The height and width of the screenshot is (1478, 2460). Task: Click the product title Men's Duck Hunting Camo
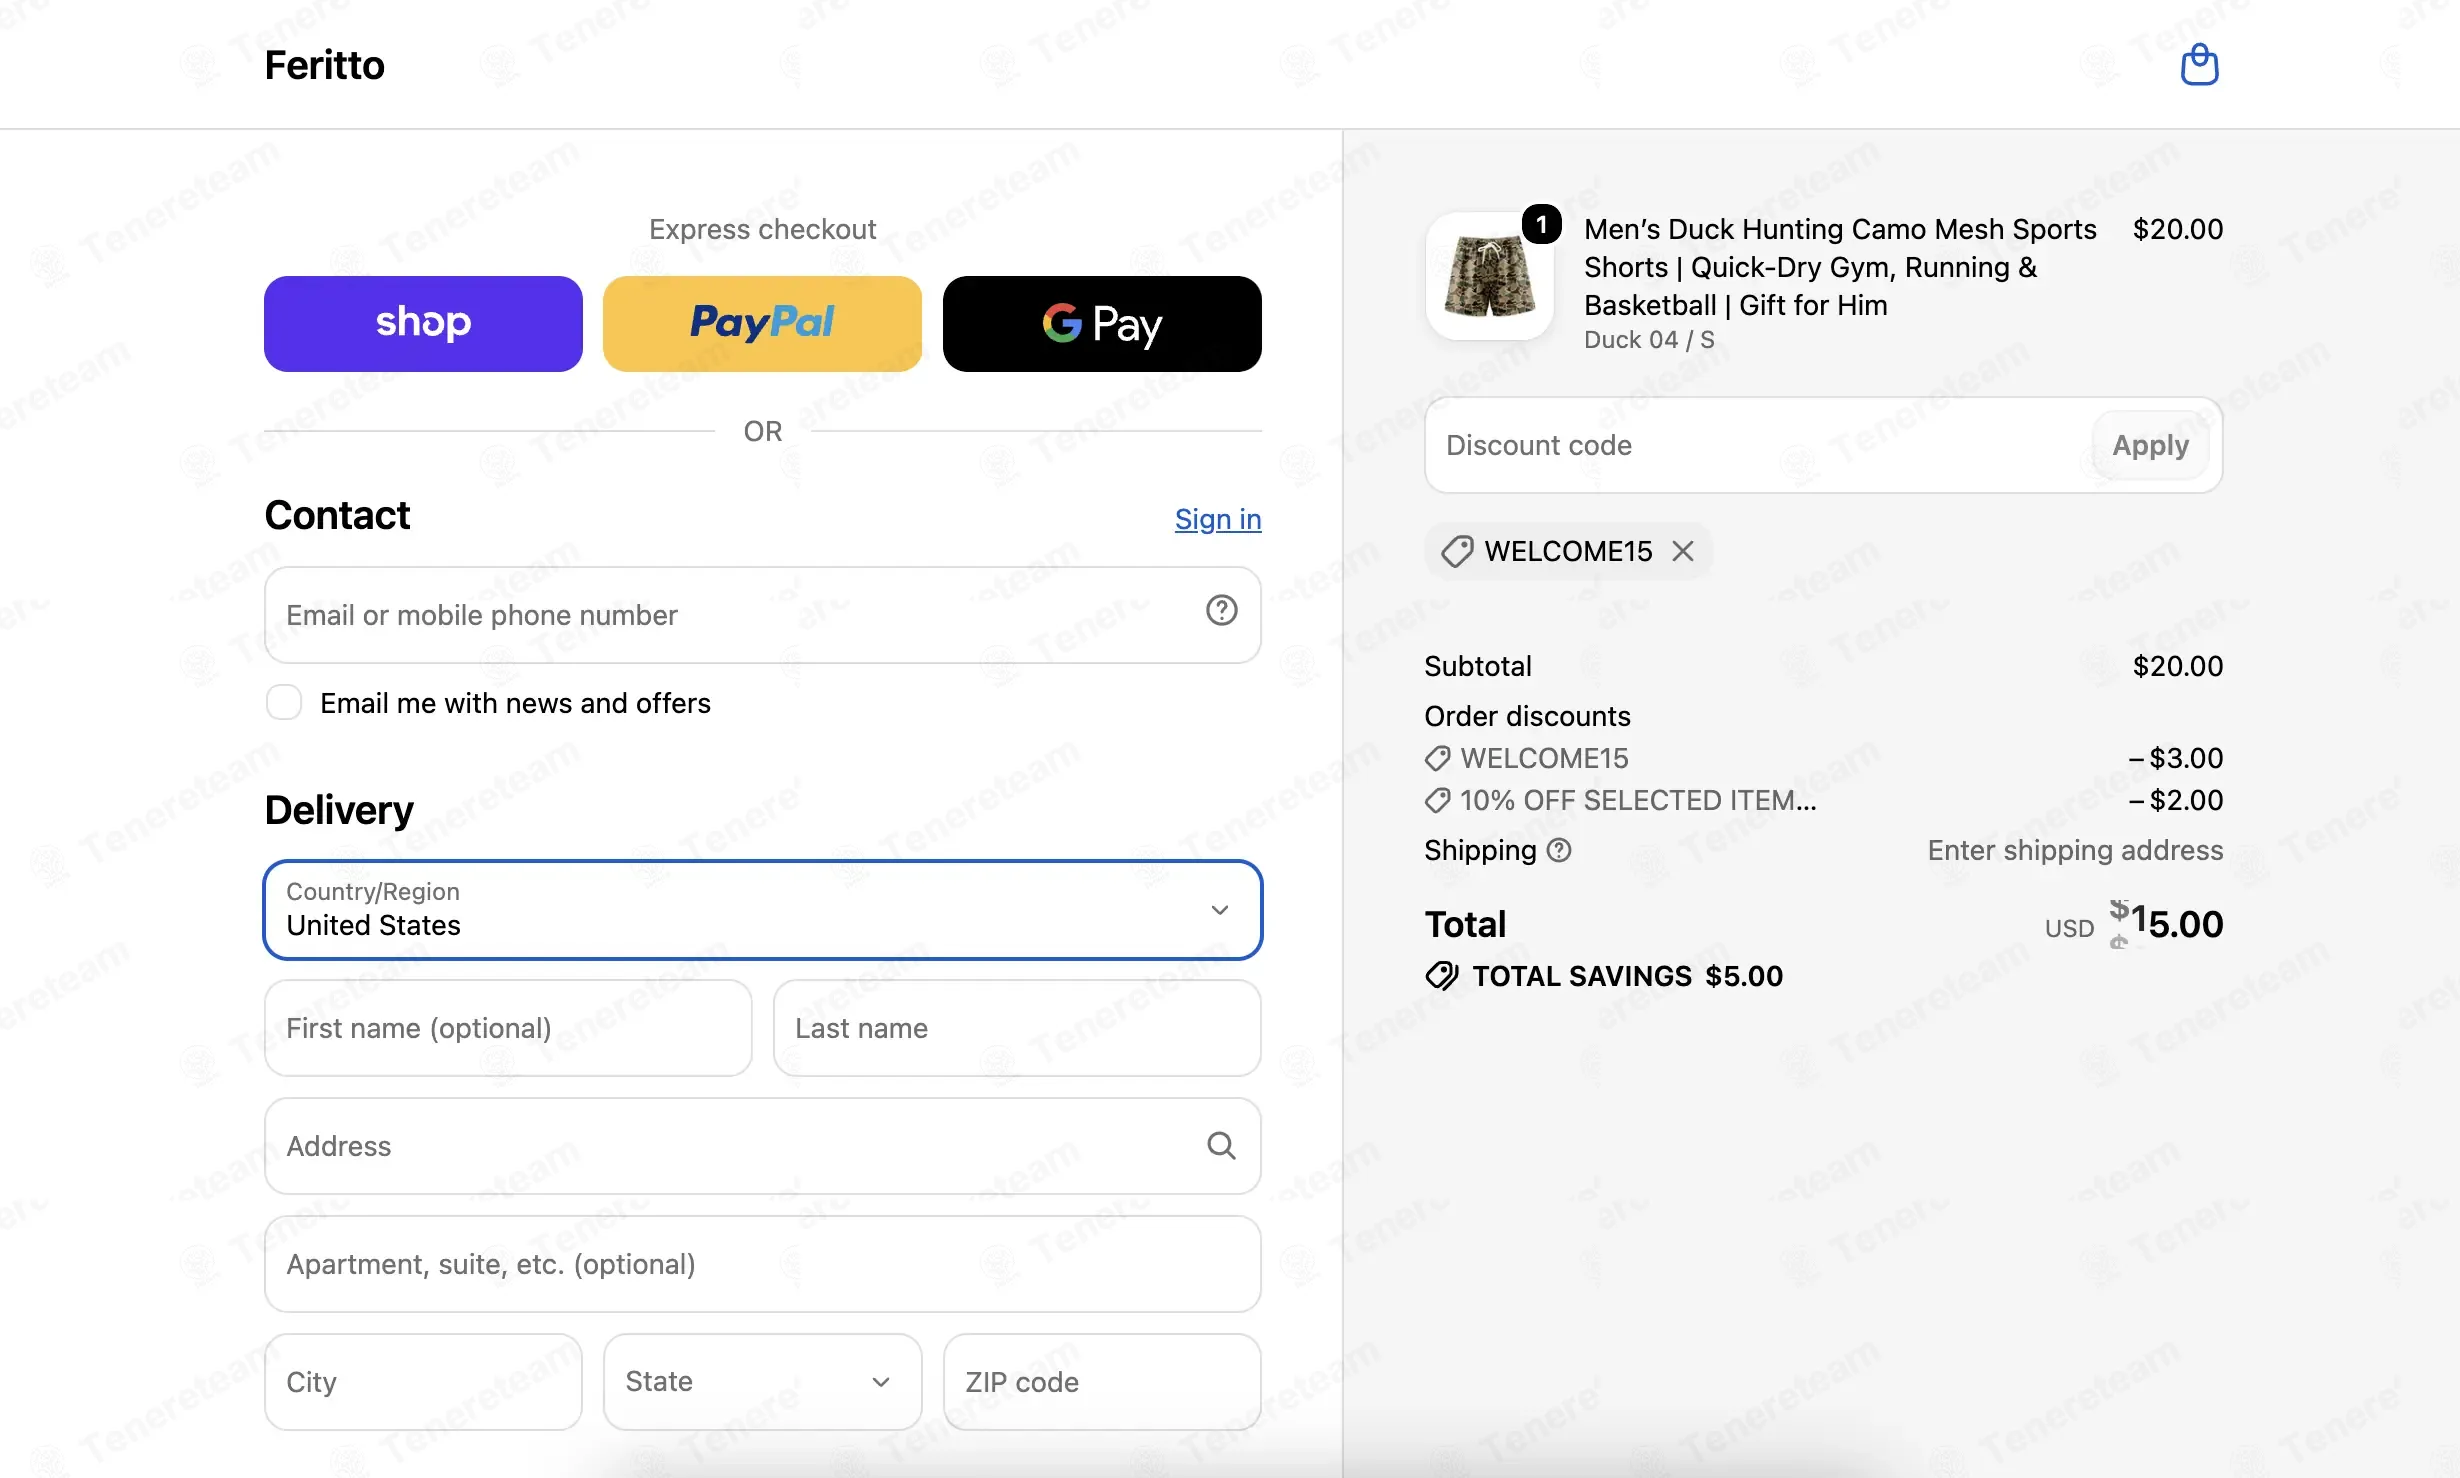1840,267
